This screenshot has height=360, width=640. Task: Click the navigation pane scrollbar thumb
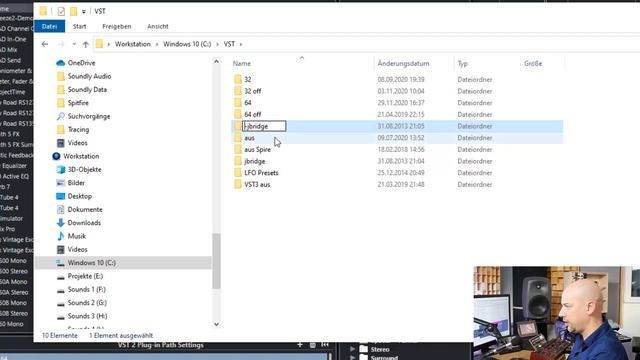[x=216, y=261]
